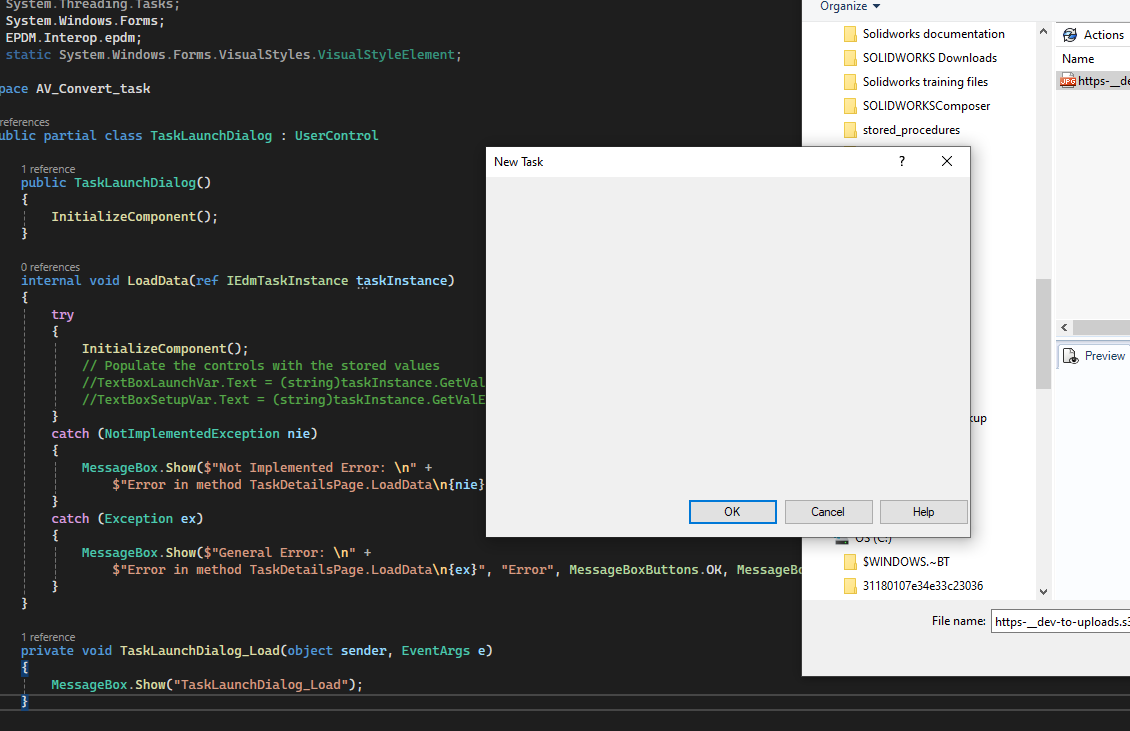Click Cancel in the New Task dialog

(828, 512)
